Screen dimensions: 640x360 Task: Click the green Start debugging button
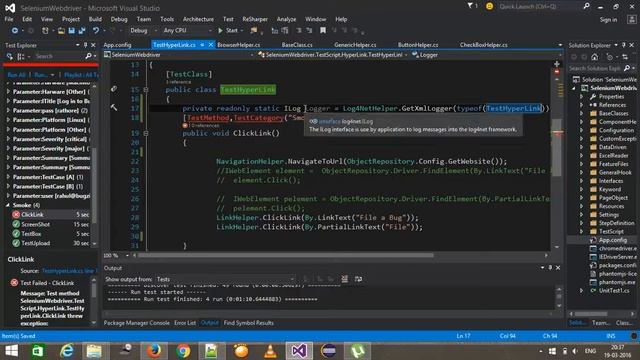click(228, 31)
